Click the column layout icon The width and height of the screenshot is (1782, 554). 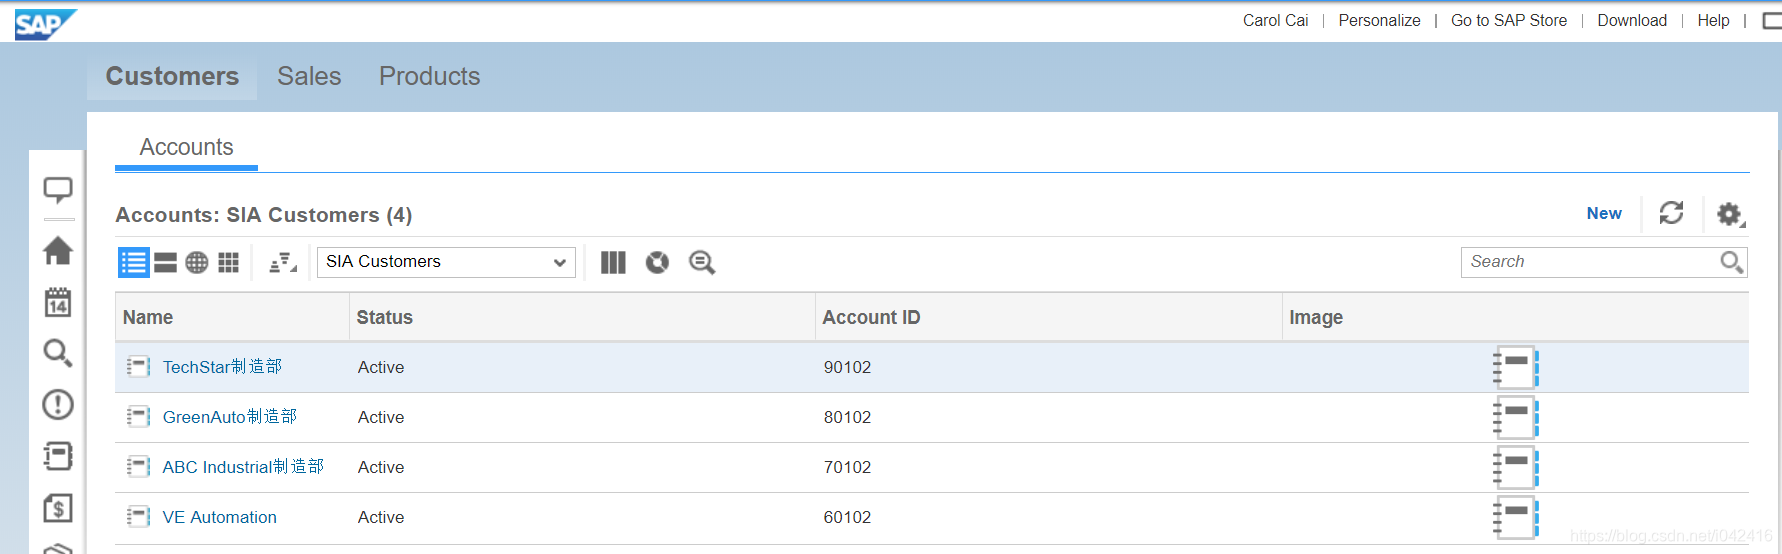click(613, 262)
